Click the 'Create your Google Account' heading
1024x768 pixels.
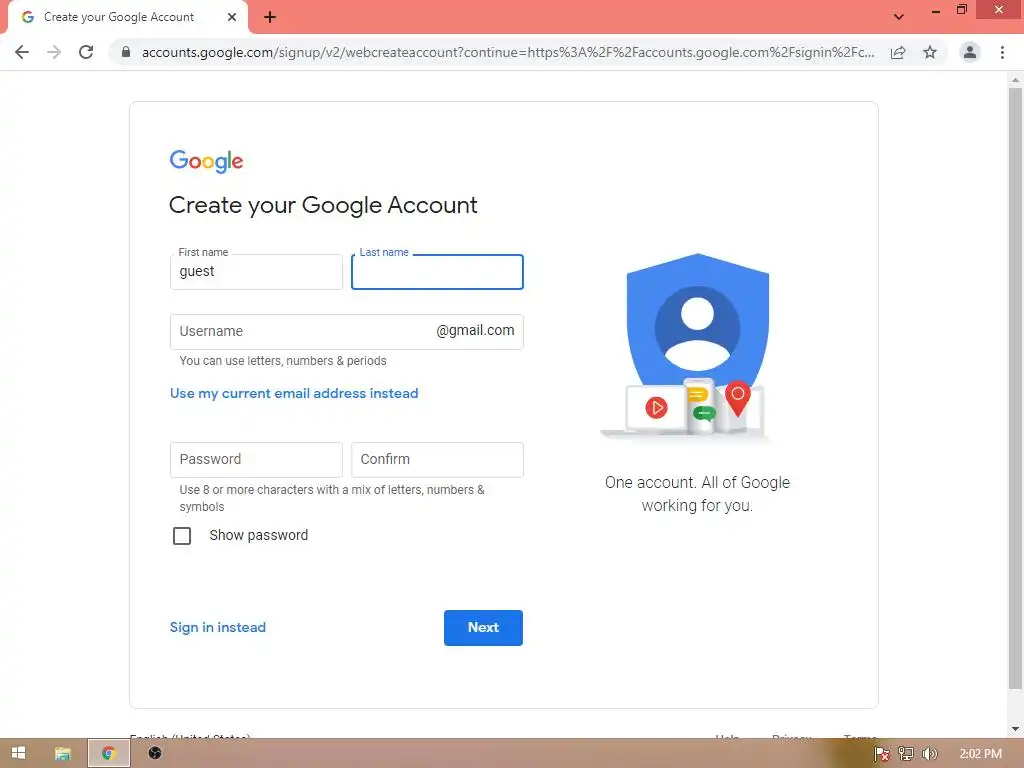pos(323,205)
